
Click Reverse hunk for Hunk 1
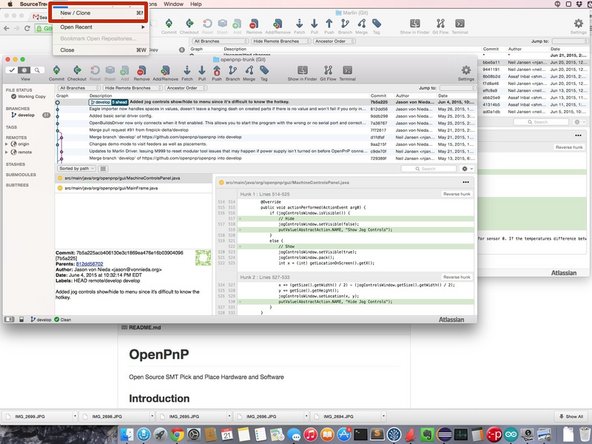click(456, 194)
